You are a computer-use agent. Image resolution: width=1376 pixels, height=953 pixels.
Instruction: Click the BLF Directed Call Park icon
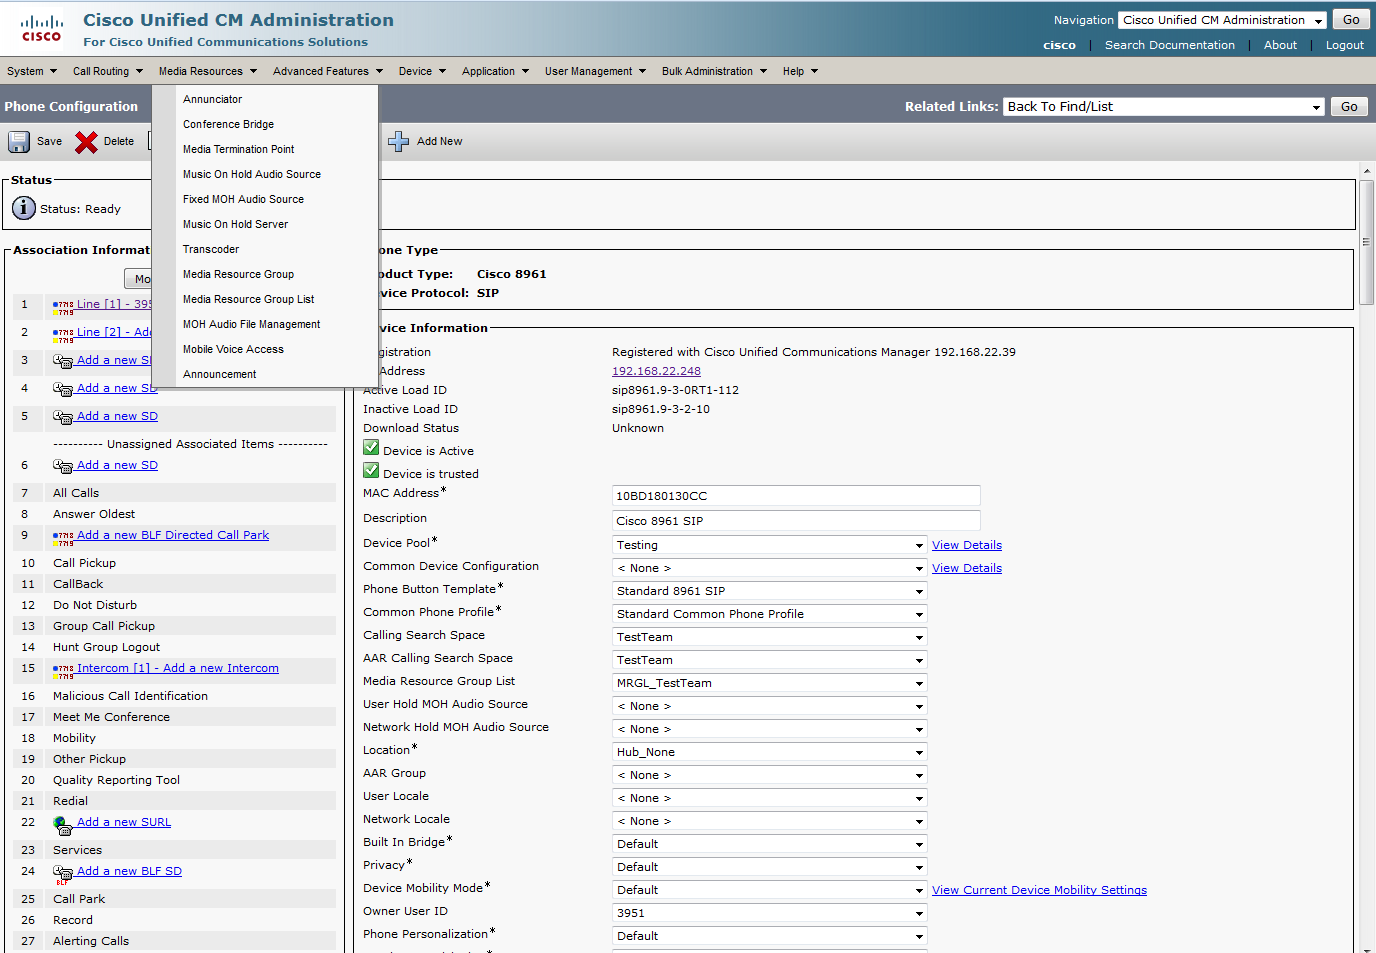tap(63, 537)
